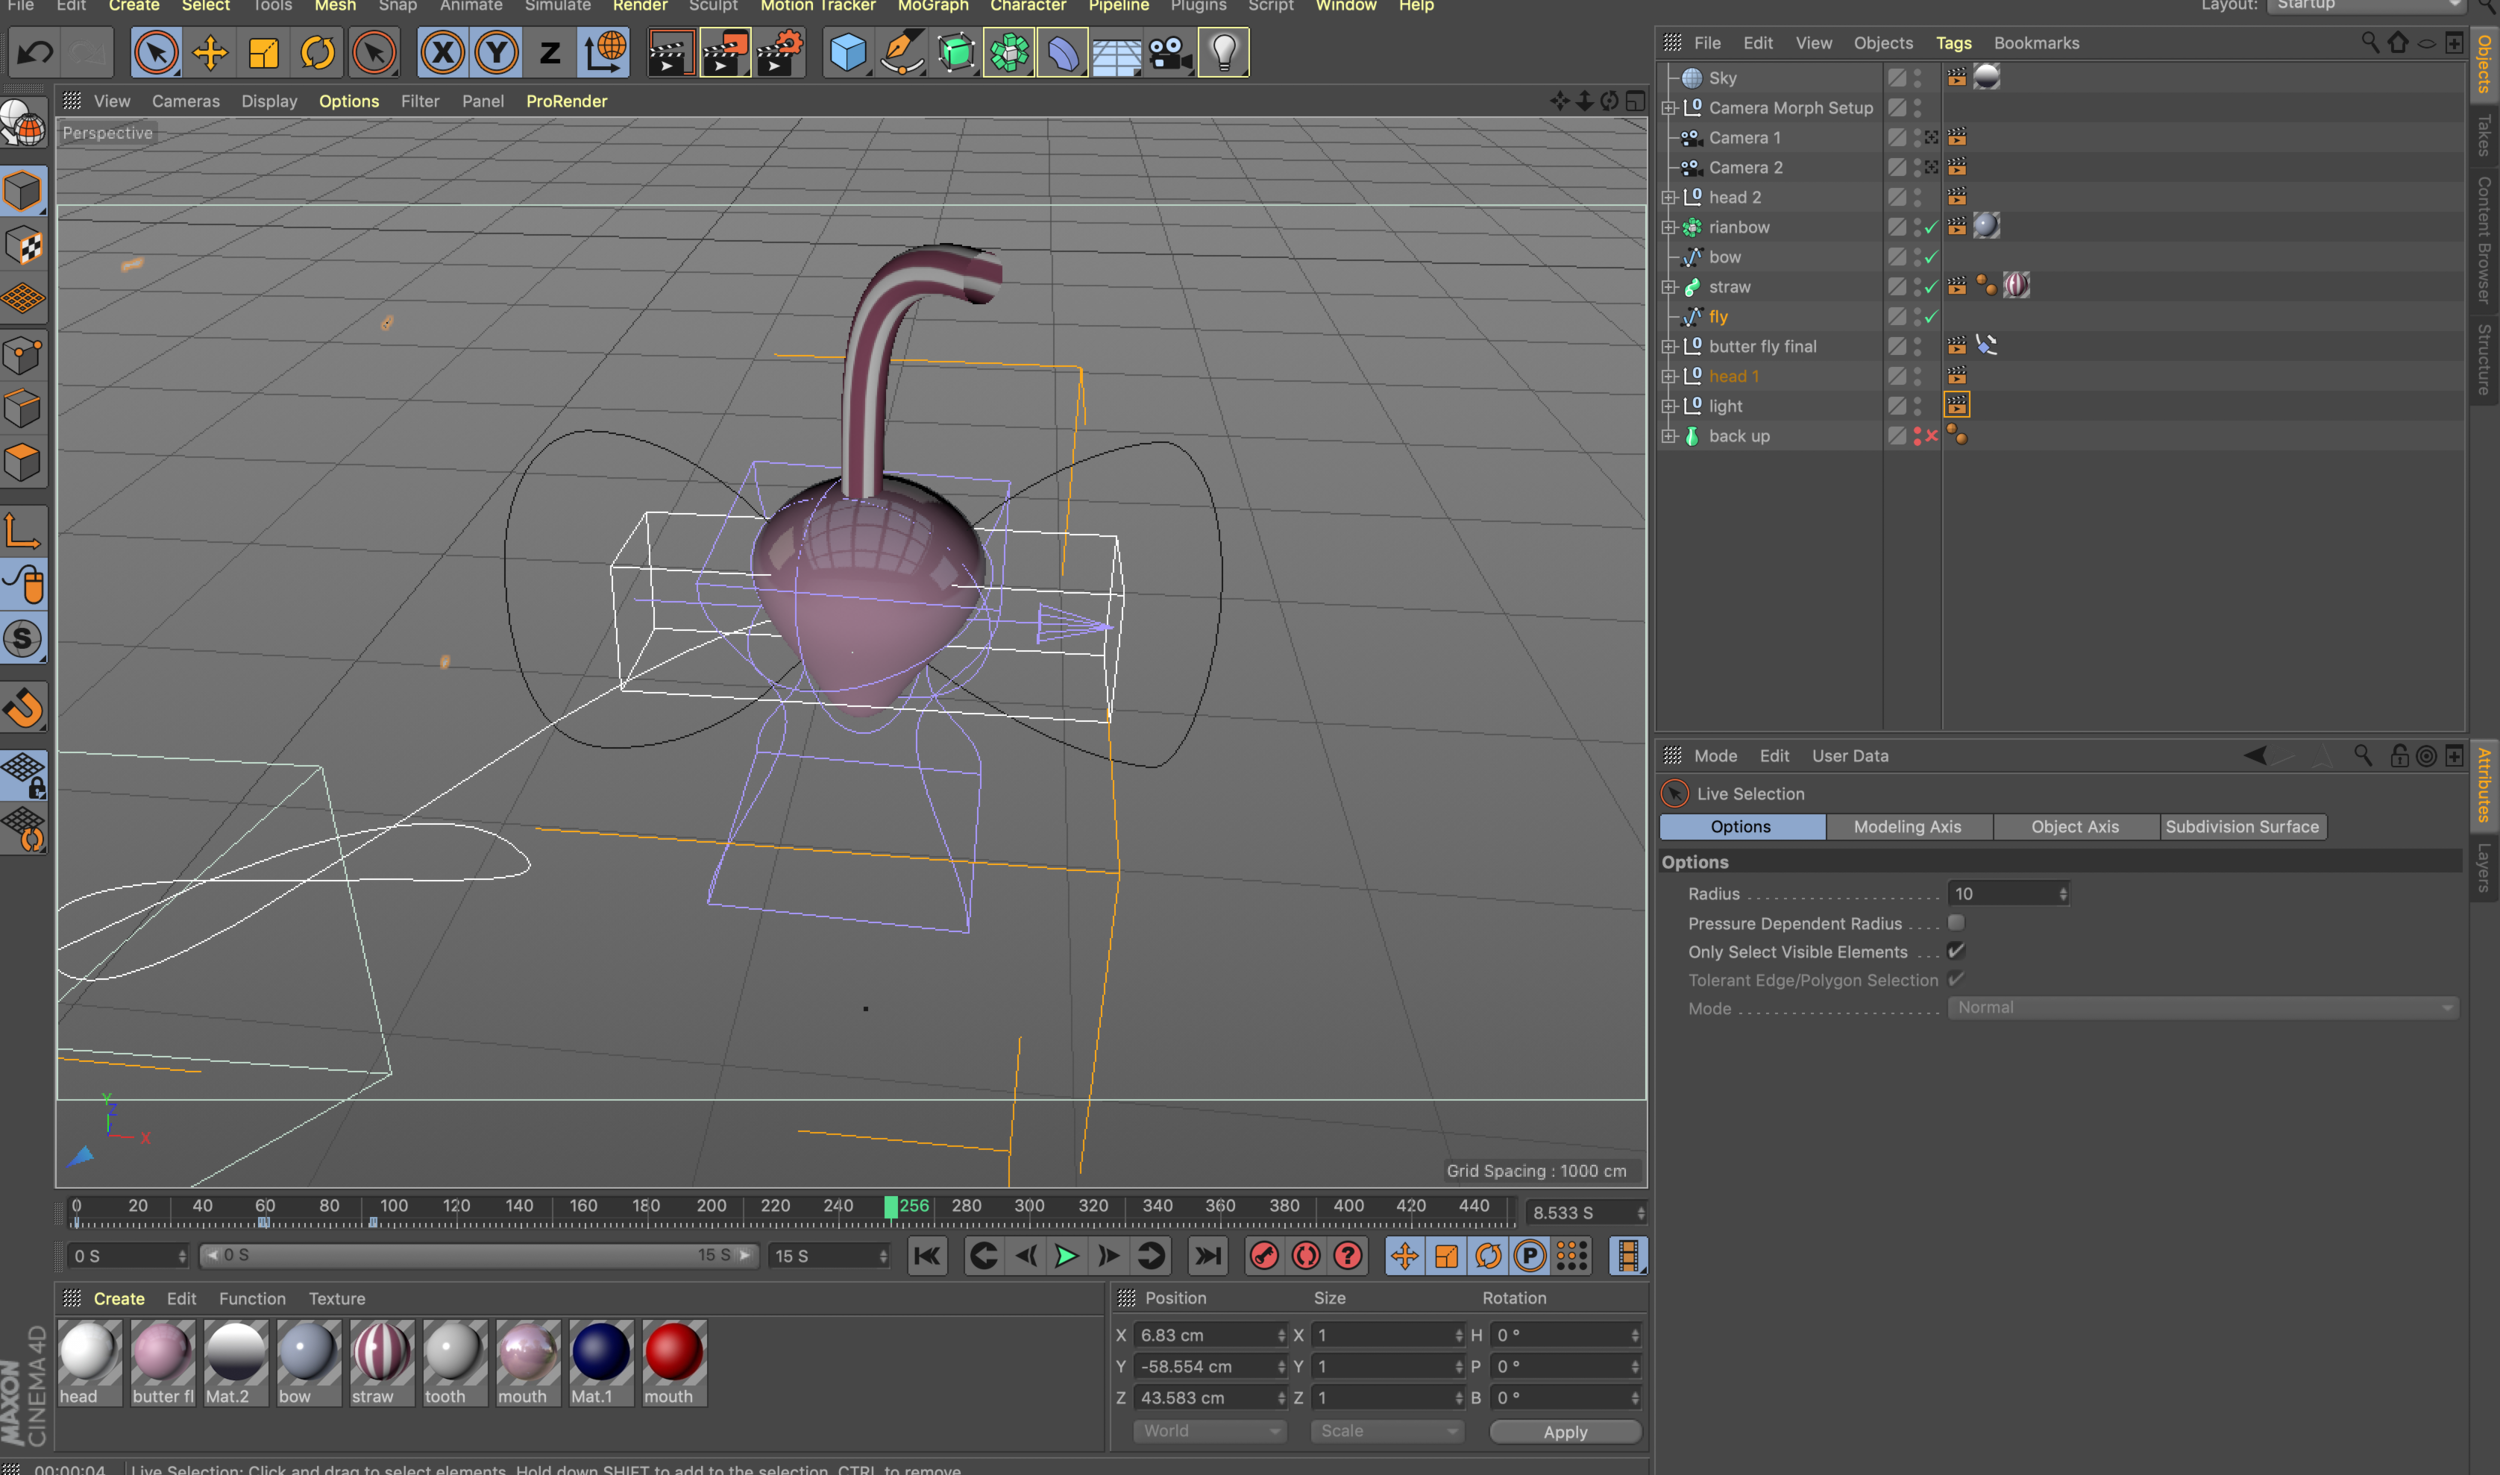Toggle the red X on back up
2500x1475 pixels.
point(1932,436)
